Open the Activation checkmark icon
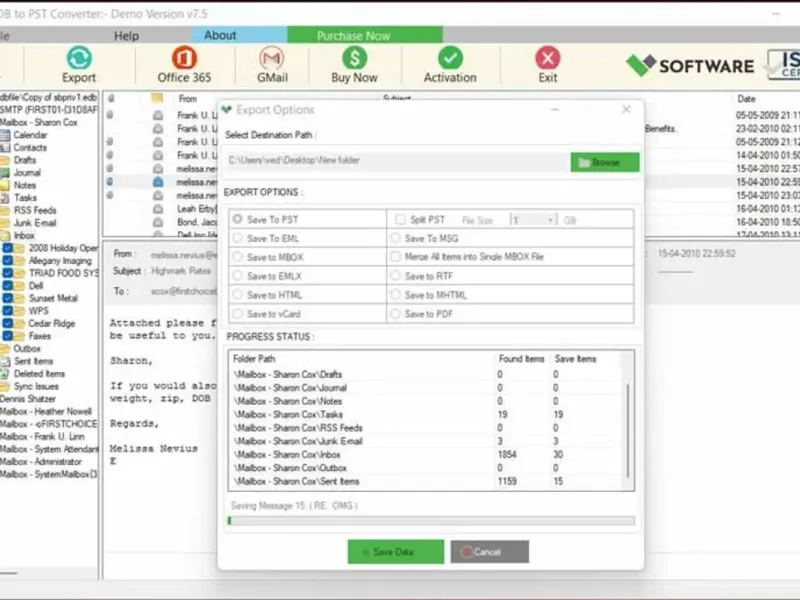Screen dimensions: 800x600 450,58
